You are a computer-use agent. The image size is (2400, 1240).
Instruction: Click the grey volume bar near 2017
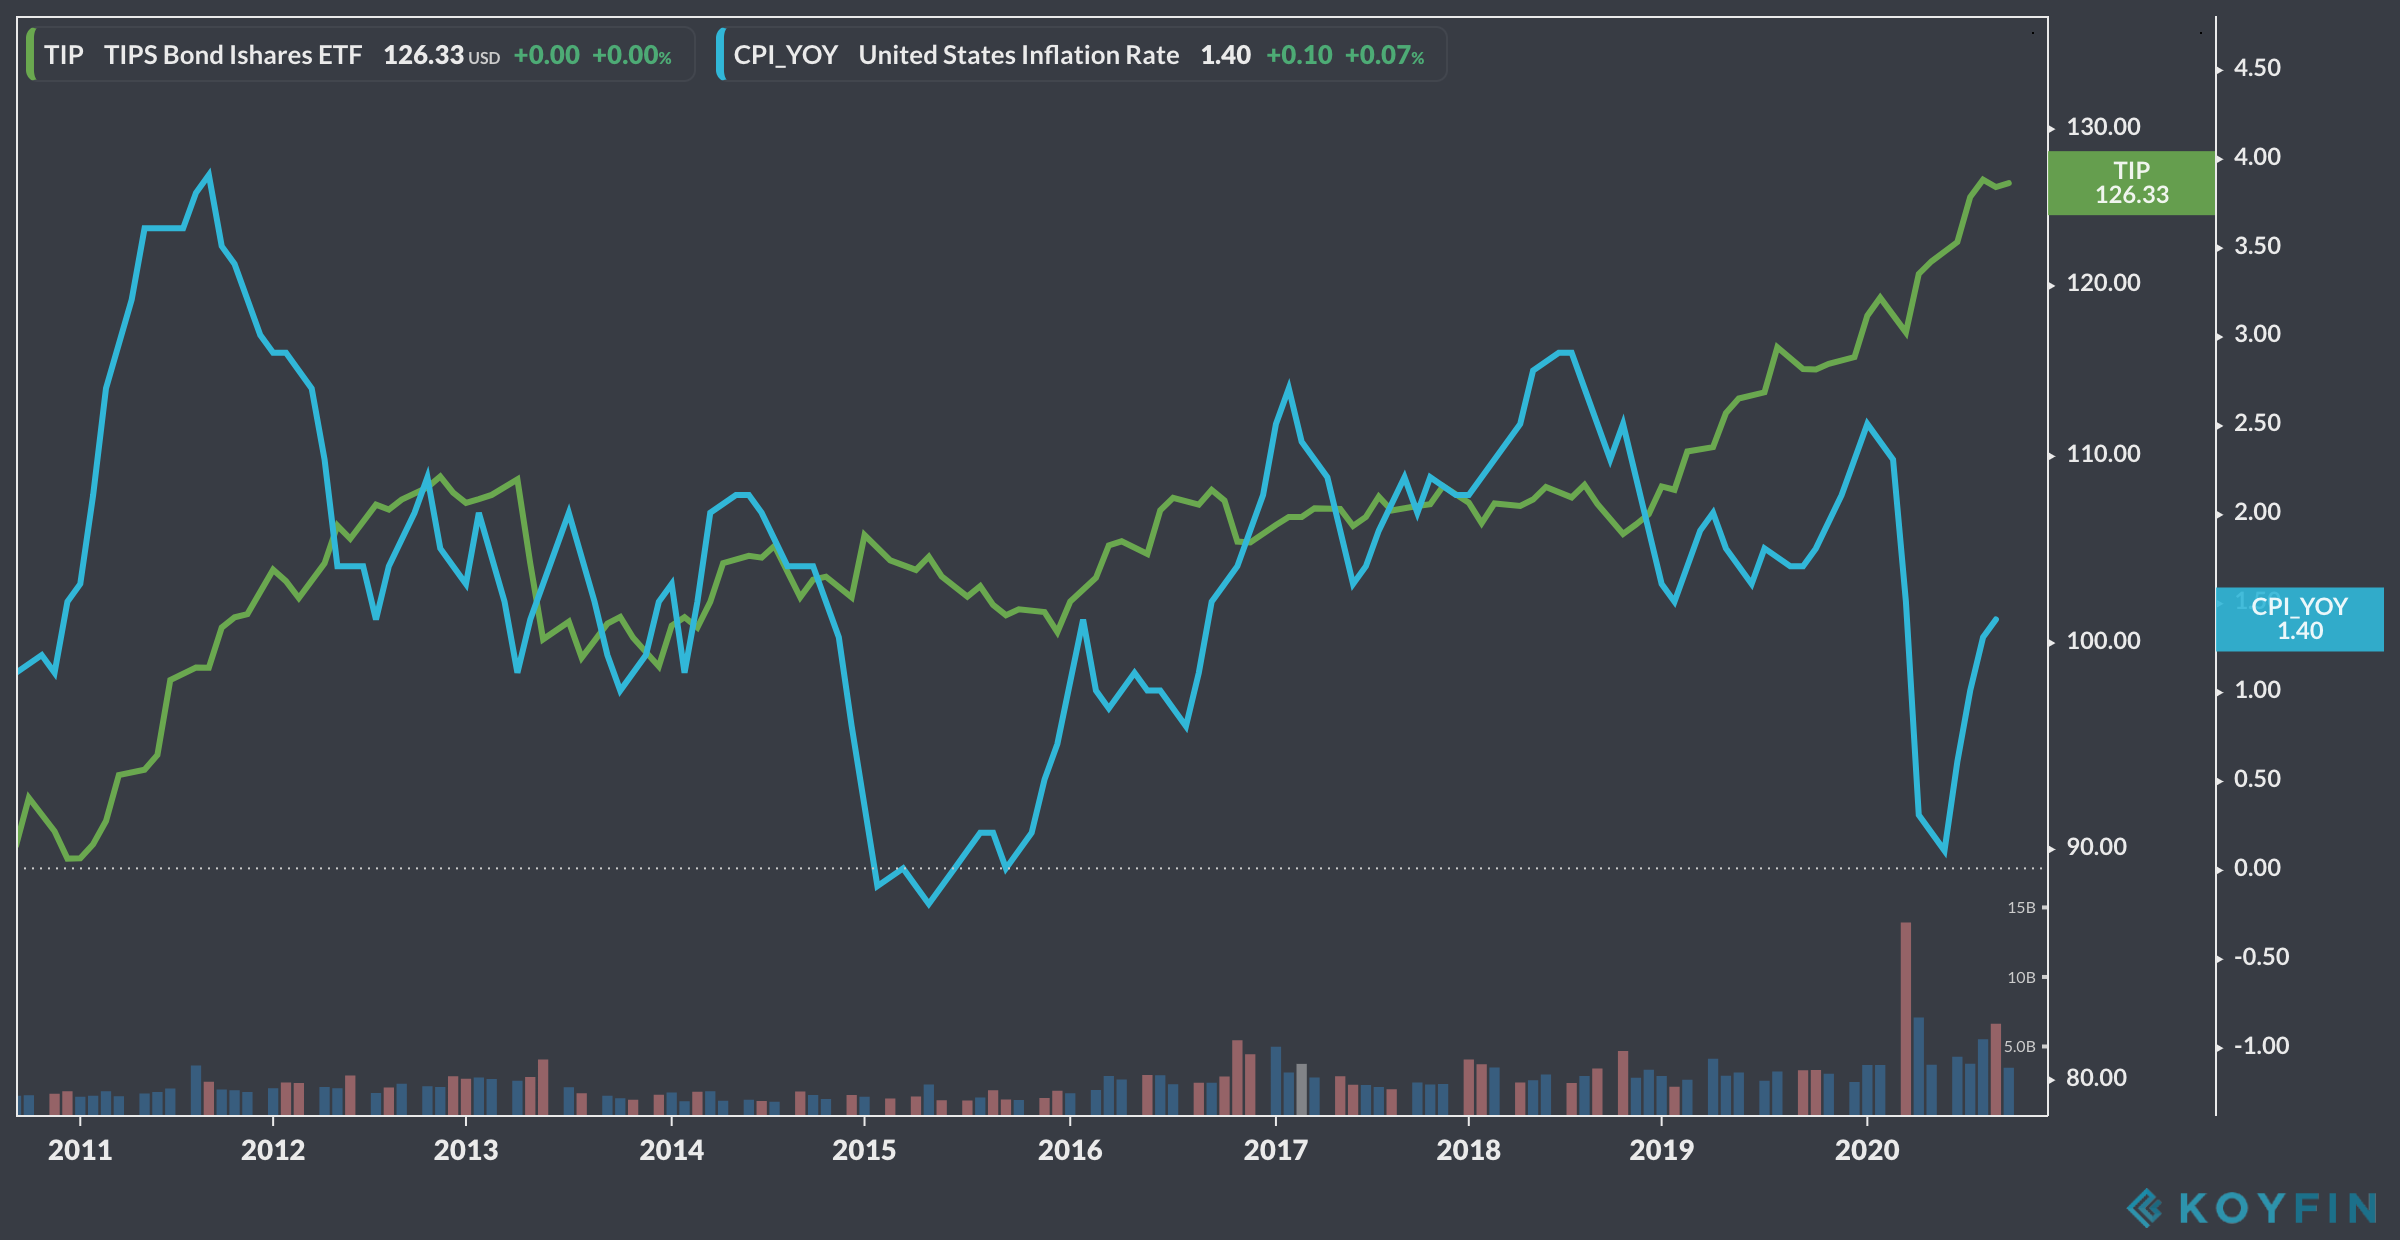tap(1301, 1088)
